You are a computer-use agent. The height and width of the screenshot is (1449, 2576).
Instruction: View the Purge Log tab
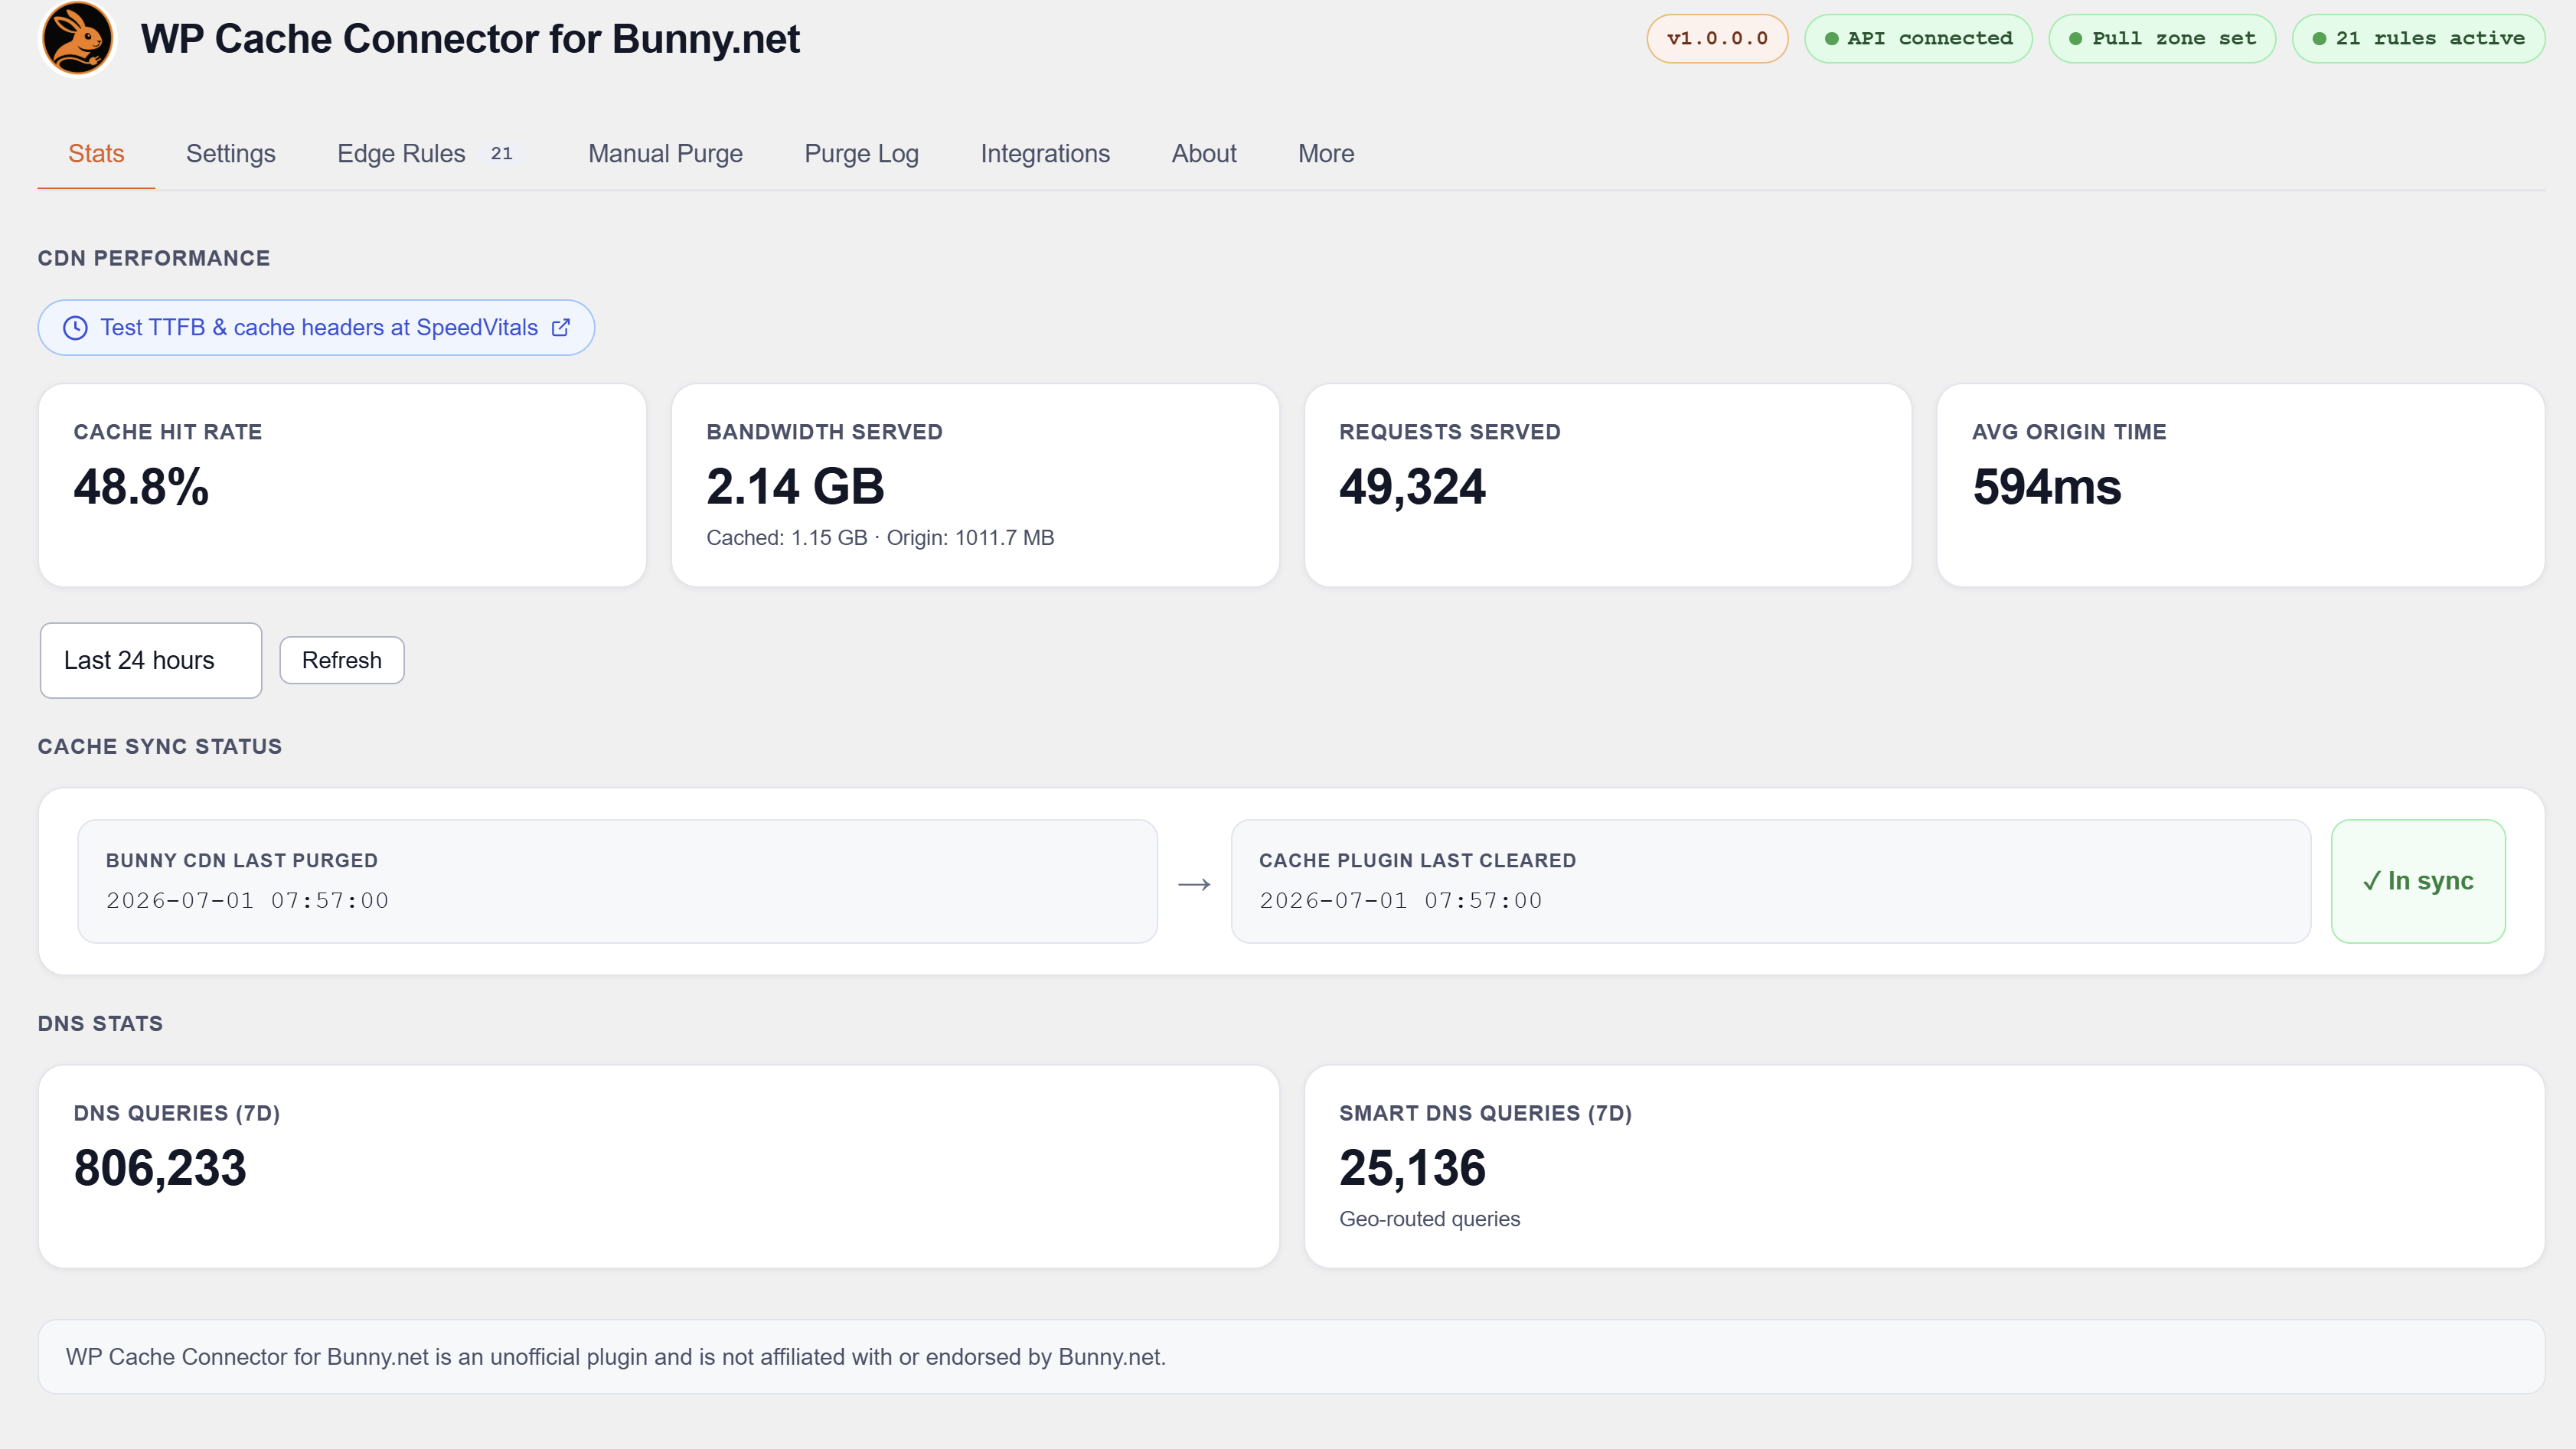click(861, 154)
